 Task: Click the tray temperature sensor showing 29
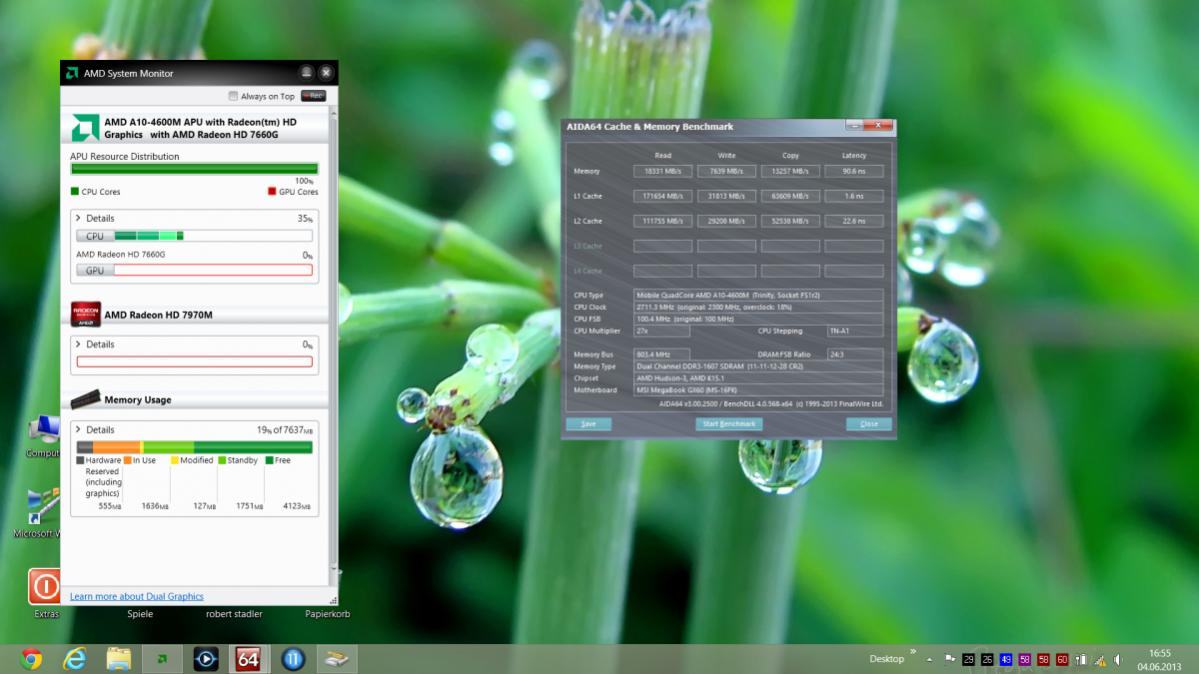coord(968,659)
